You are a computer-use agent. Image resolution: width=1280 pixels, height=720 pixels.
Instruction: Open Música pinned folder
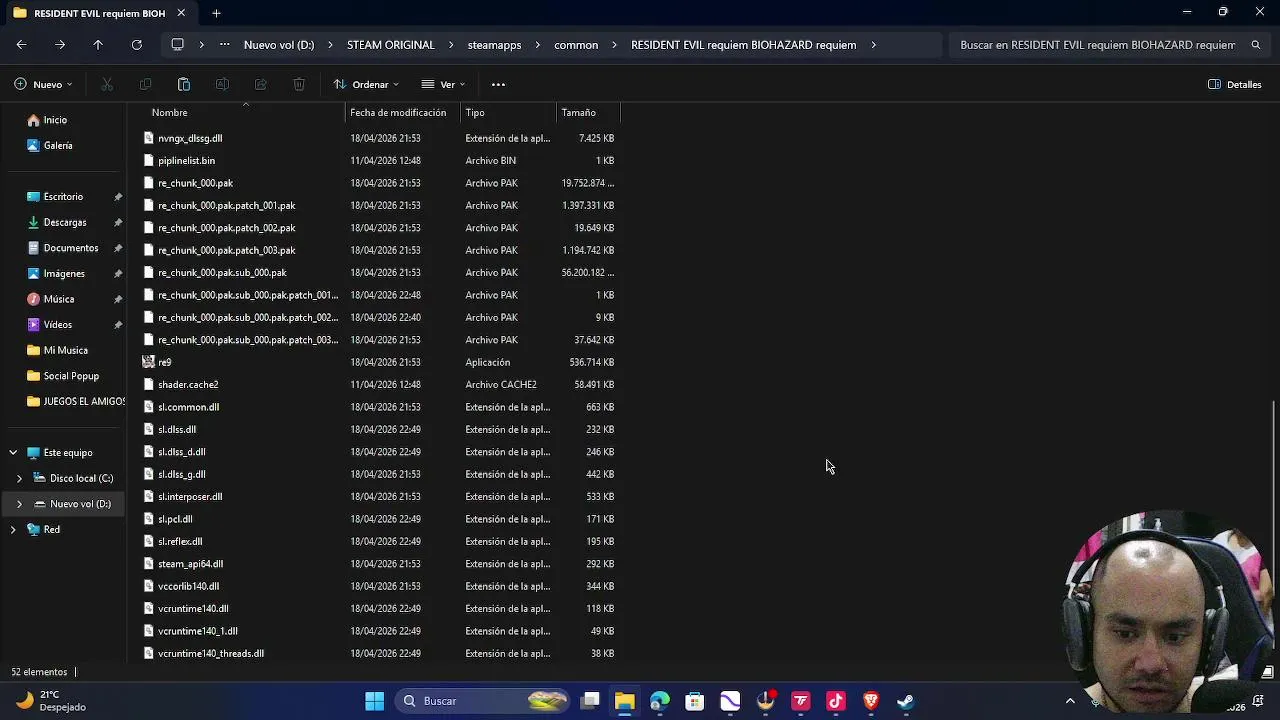click(x=58, y=299)
